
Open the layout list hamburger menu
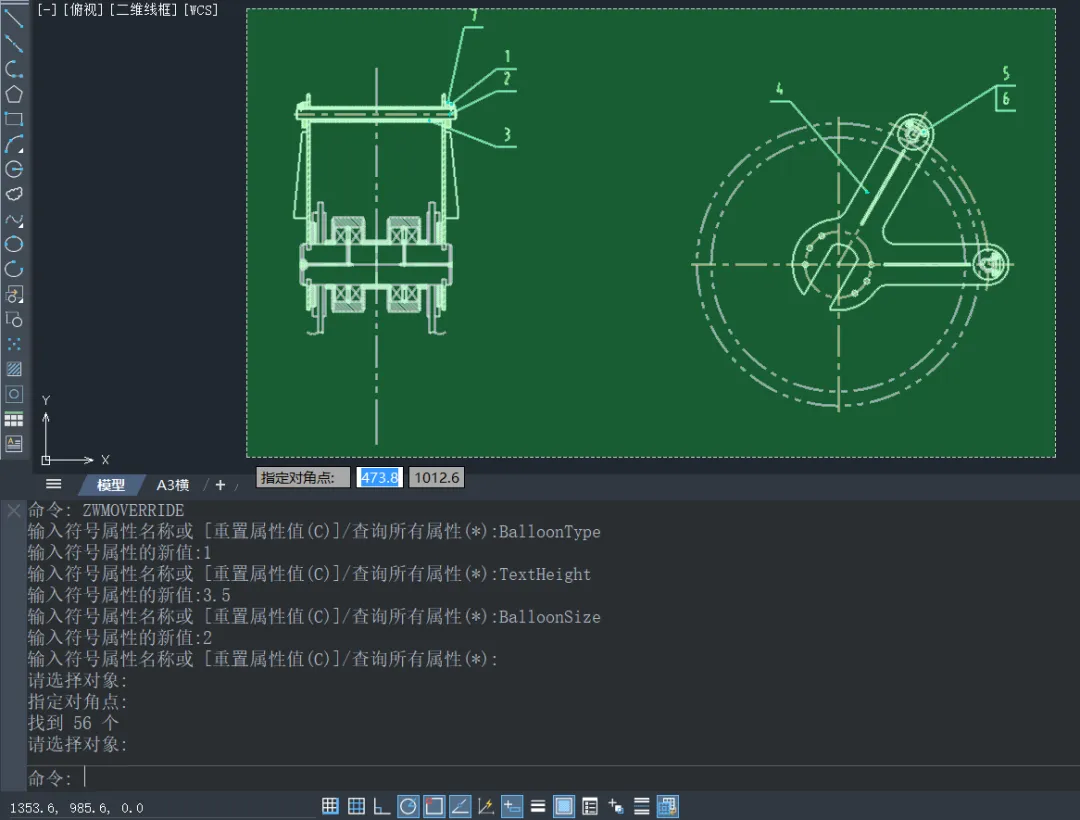tap(54, 484)
